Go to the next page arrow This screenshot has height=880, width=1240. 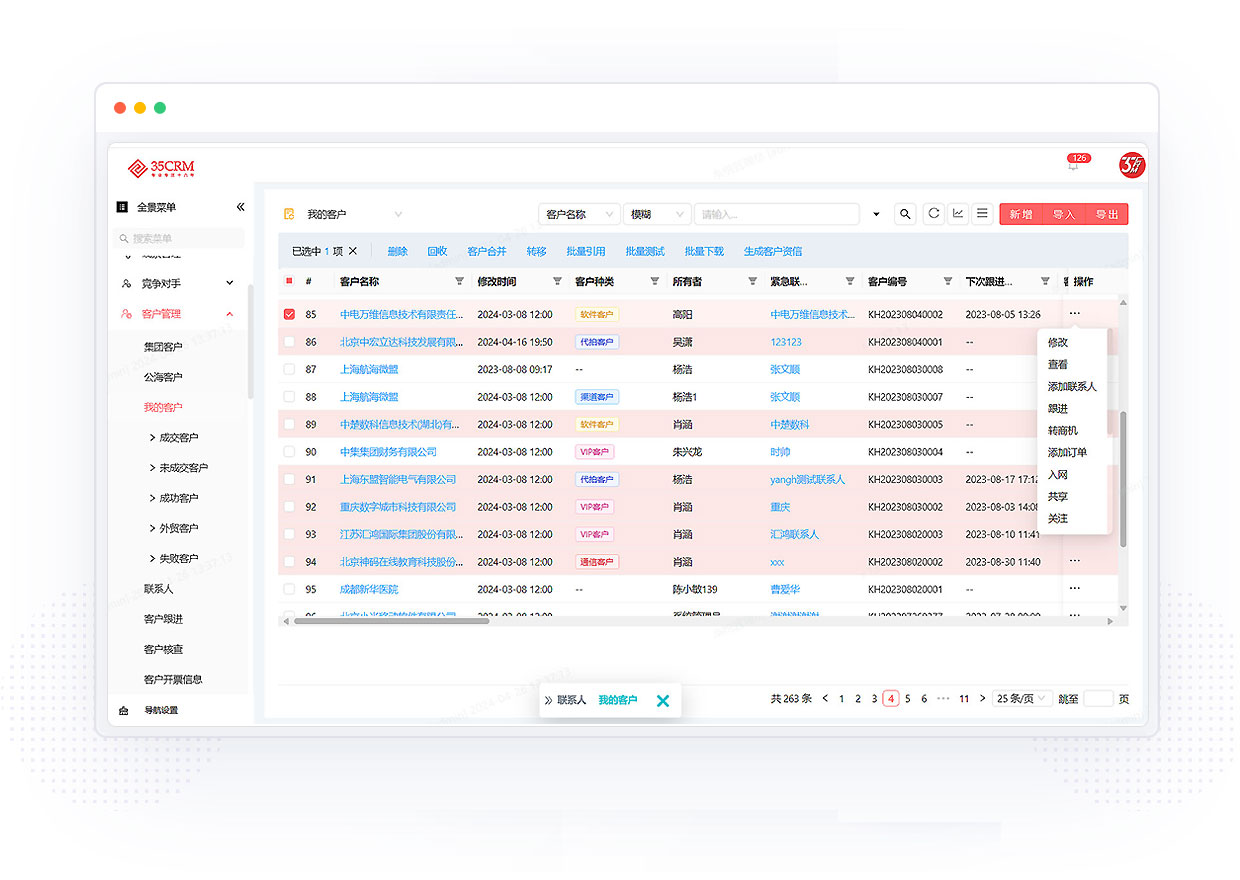pyautogui.click(x=983, y=699)
